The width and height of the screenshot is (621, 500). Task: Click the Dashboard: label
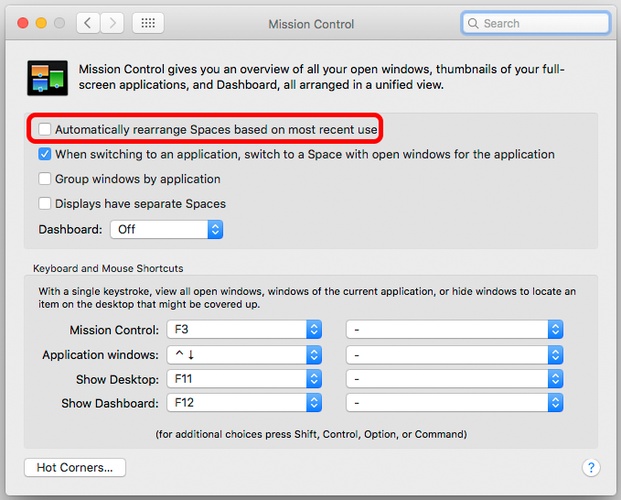coord(70,229)
